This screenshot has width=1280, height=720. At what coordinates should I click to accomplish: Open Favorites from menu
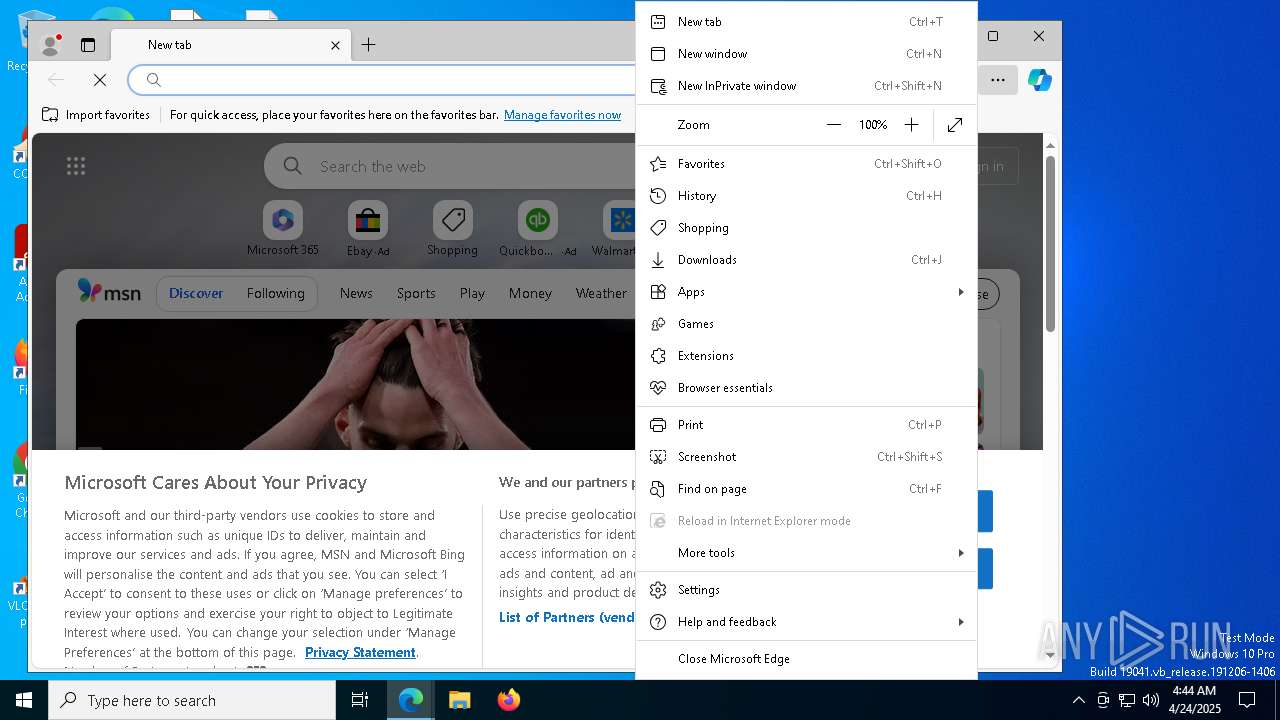point(806,164)
